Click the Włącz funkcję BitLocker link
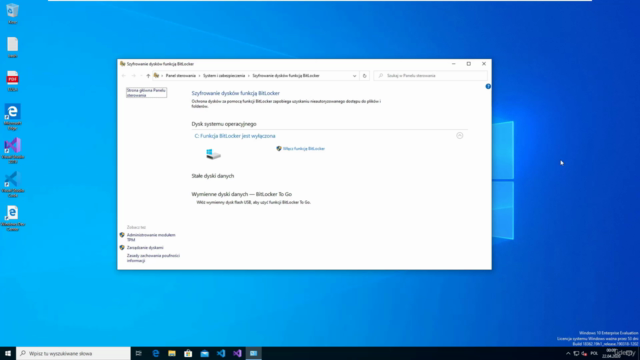Screen dimensions: 640x360 tap(304, 149)
